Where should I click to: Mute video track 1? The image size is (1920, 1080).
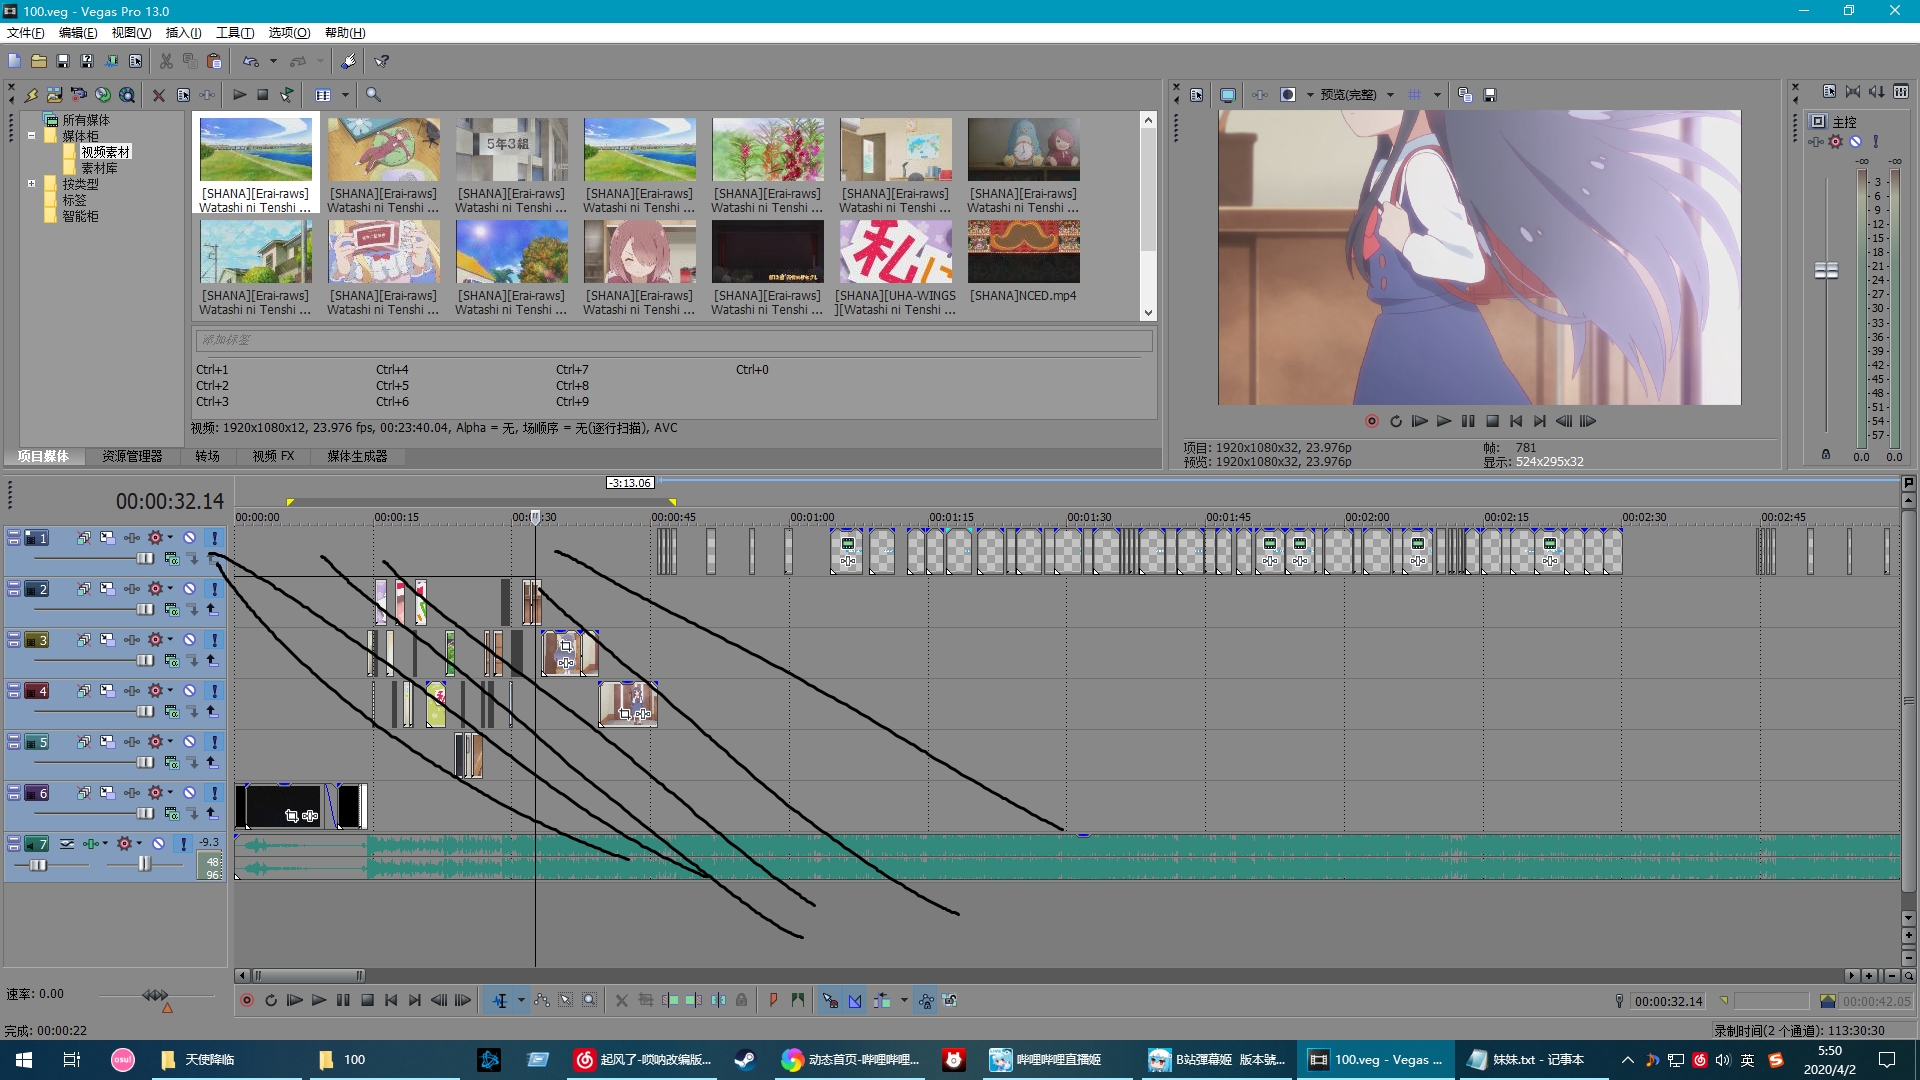pyautogui.click(x=189, y=538)
